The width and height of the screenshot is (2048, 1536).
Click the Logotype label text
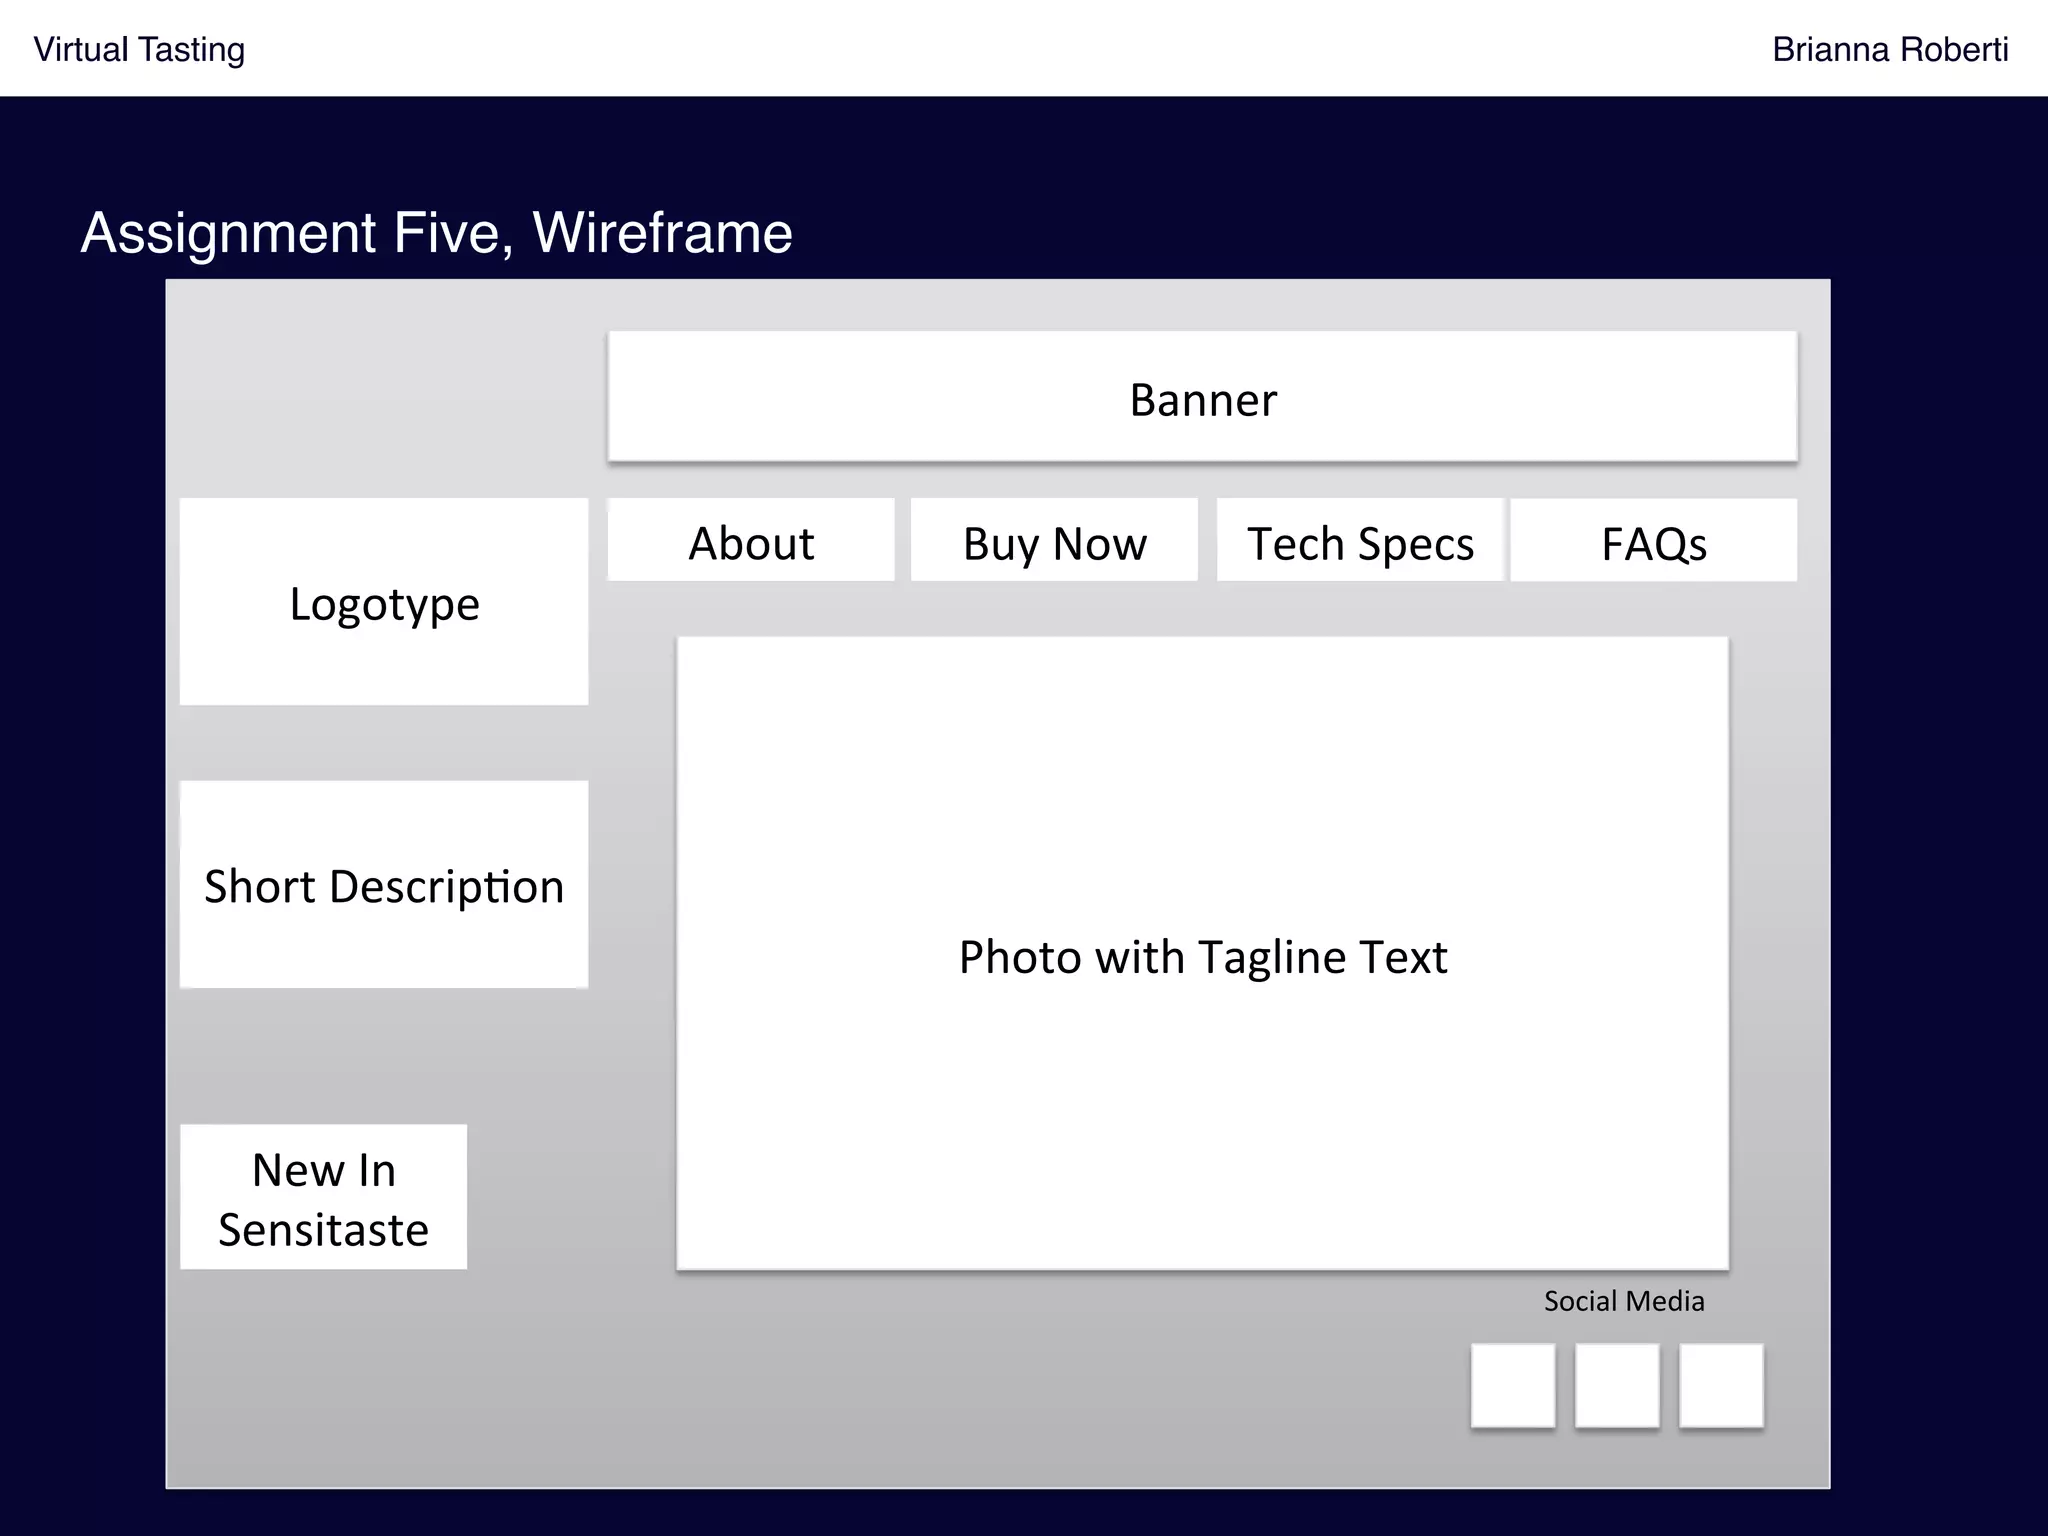[384, 604]
